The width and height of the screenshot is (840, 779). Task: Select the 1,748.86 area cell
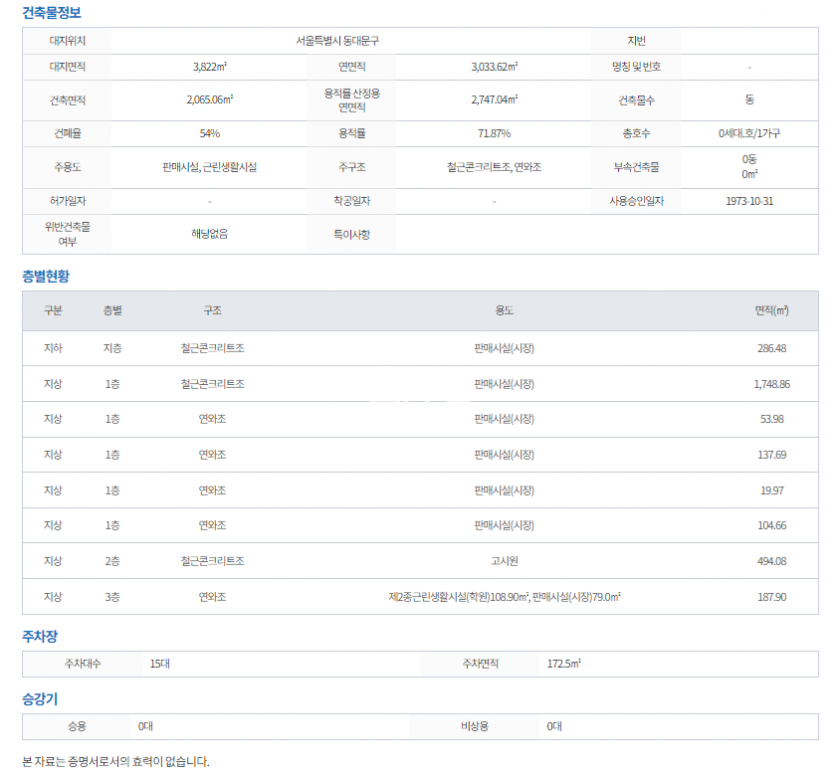pos(771,384)
